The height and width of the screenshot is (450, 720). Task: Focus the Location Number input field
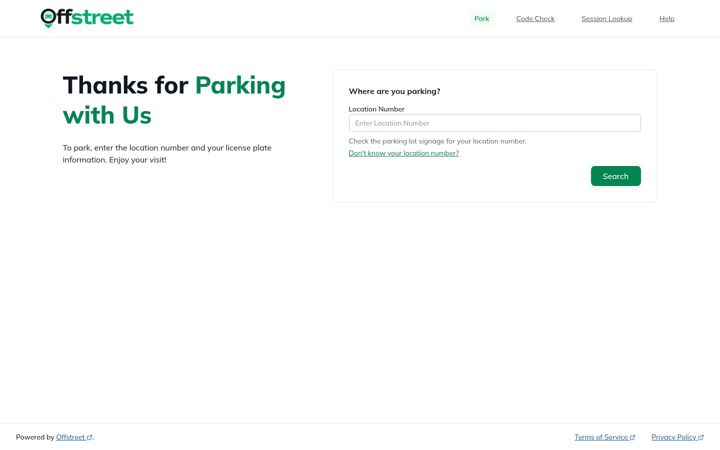tap(495, 123)
